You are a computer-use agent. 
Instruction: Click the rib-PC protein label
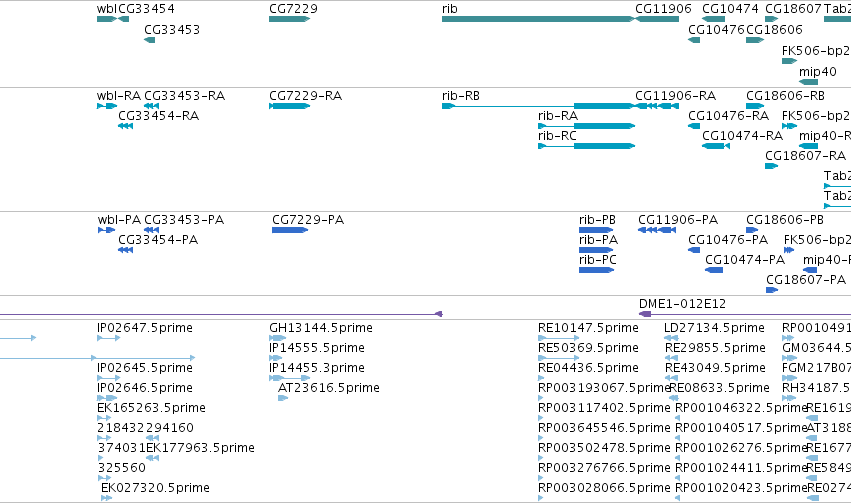click(598, 260)
